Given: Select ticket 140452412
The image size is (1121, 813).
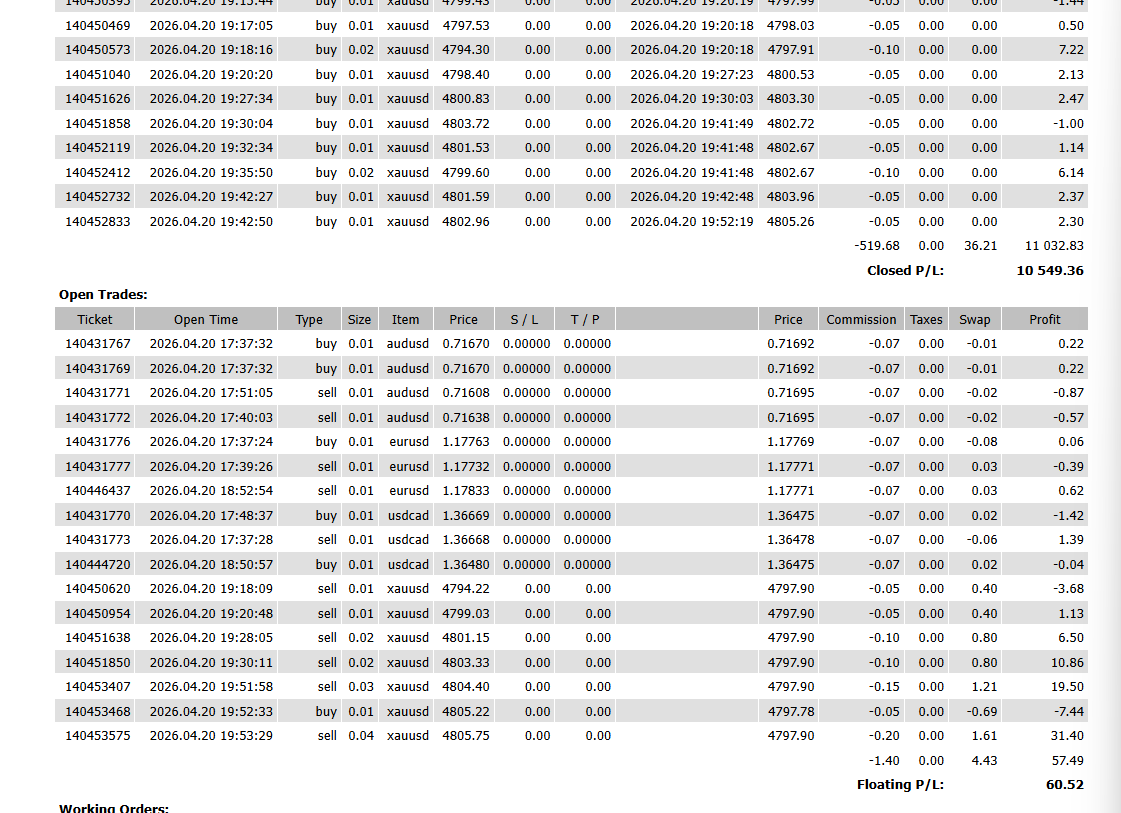Looking at the screenshot, I should 98,172.
